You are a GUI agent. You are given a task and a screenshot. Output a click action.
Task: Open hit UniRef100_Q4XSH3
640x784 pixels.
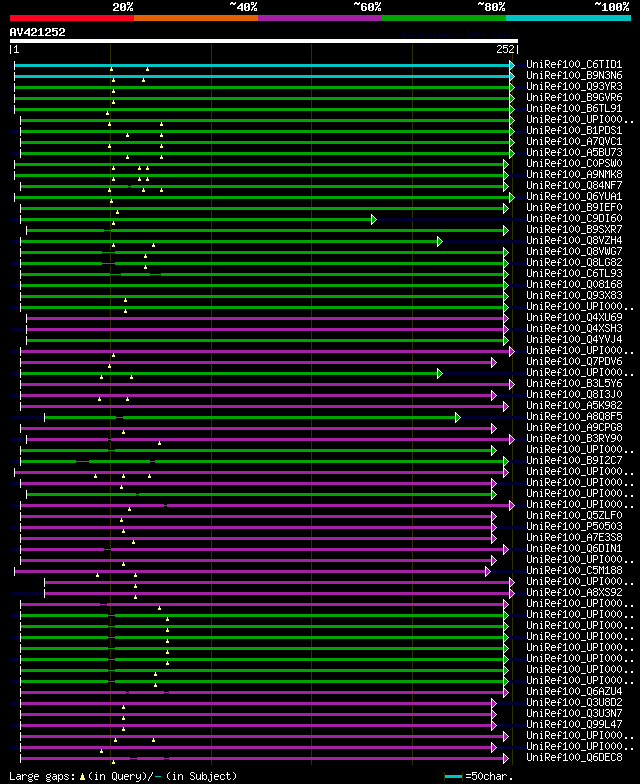(x=574, y=328)
